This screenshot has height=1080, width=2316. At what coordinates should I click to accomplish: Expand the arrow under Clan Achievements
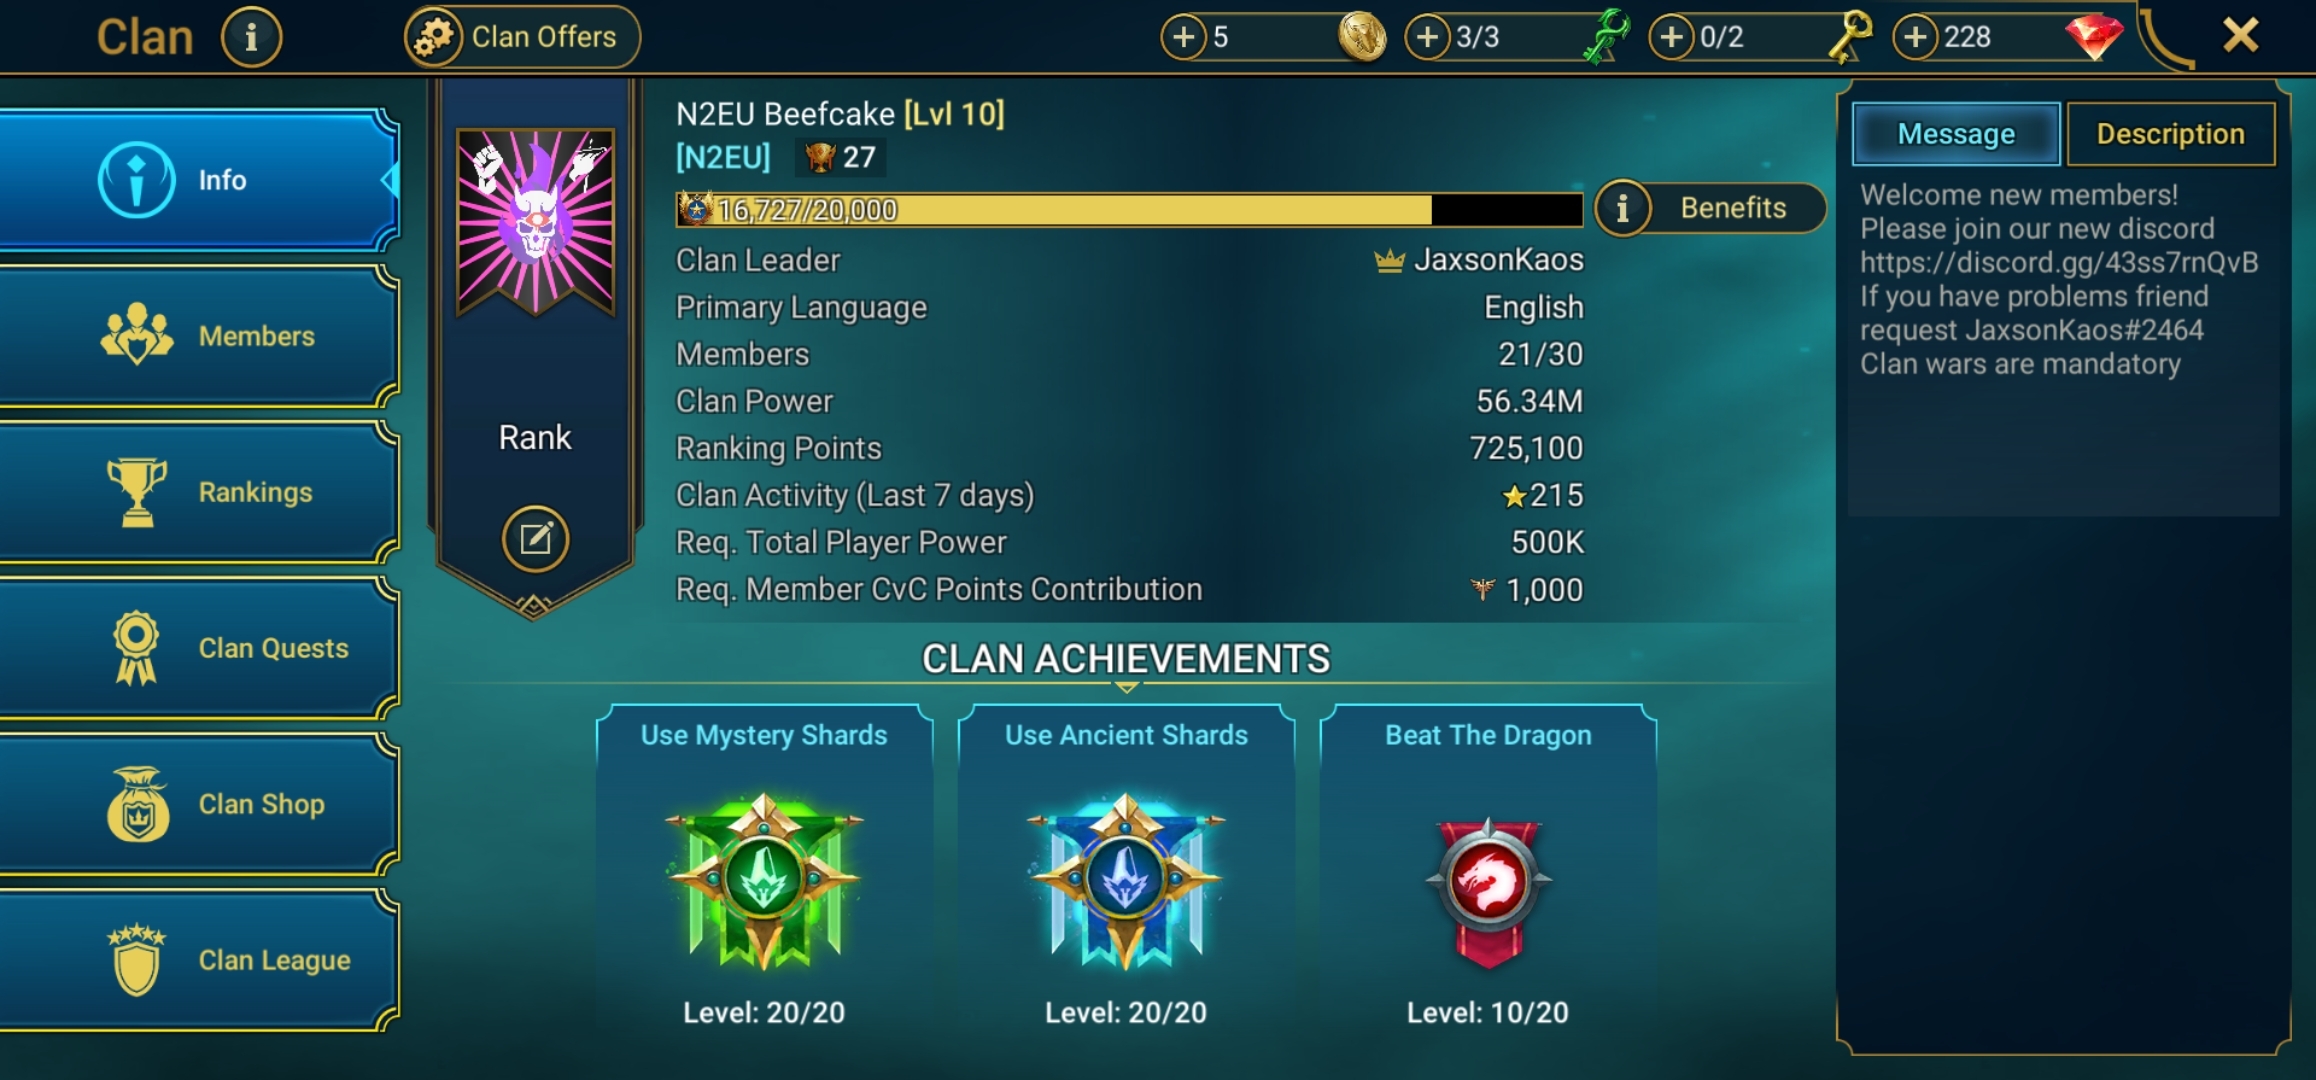coord(1127,688)
